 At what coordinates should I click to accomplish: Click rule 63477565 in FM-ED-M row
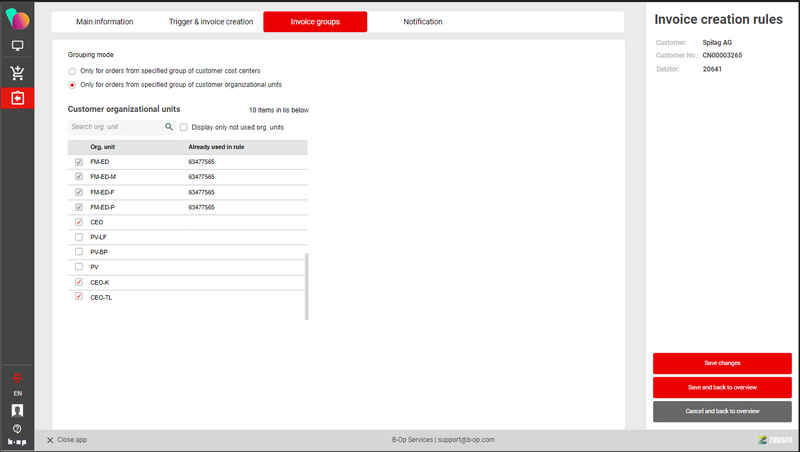pos(202,177)
